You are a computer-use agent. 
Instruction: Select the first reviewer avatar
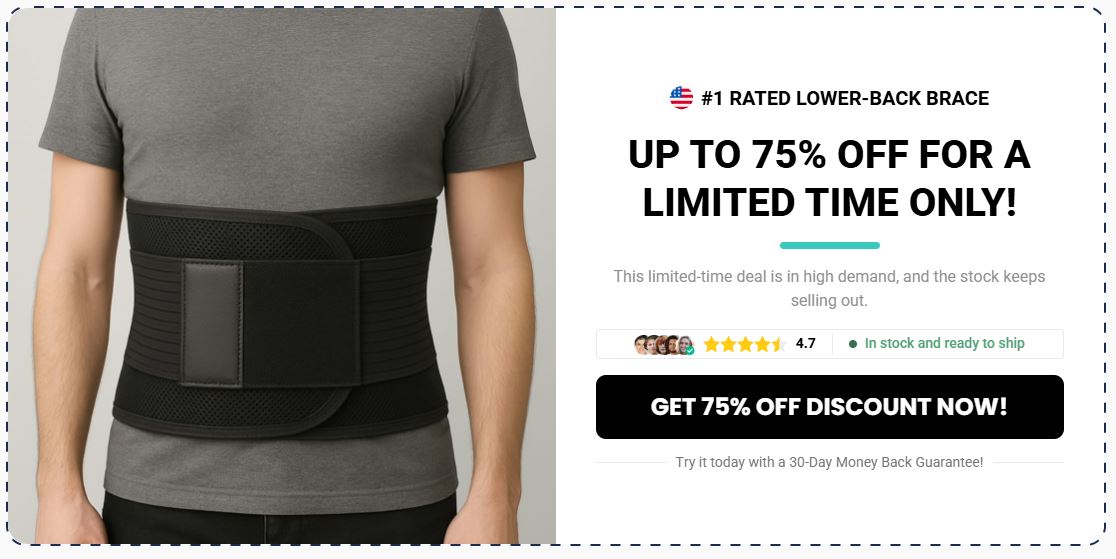point(641,345)
